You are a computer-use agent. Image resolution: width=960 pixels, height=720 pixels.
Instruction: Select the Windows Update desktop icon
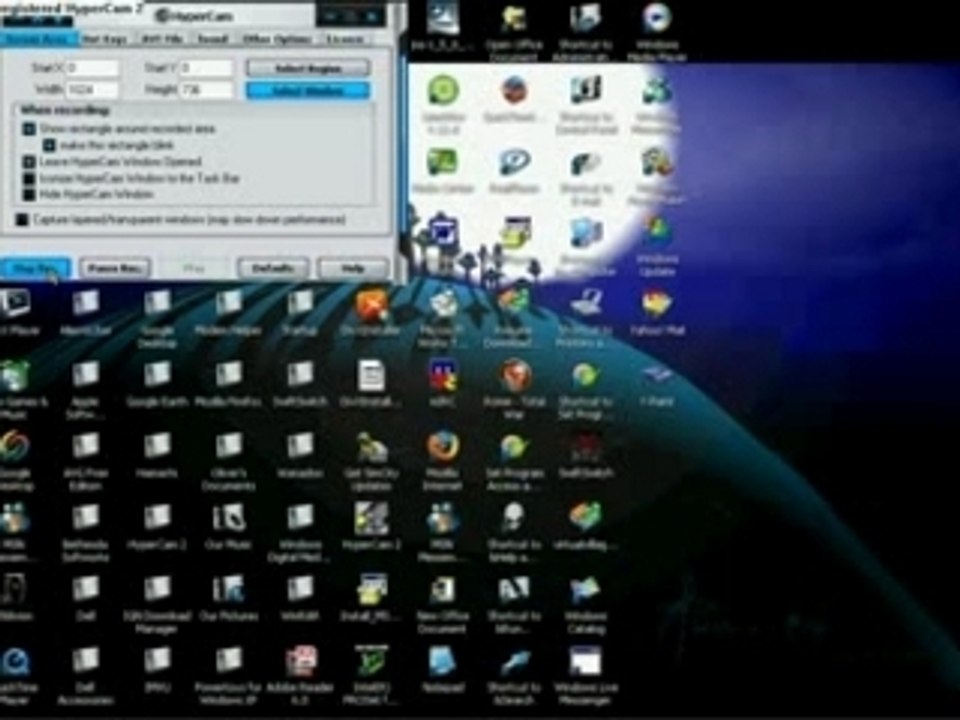656,245
